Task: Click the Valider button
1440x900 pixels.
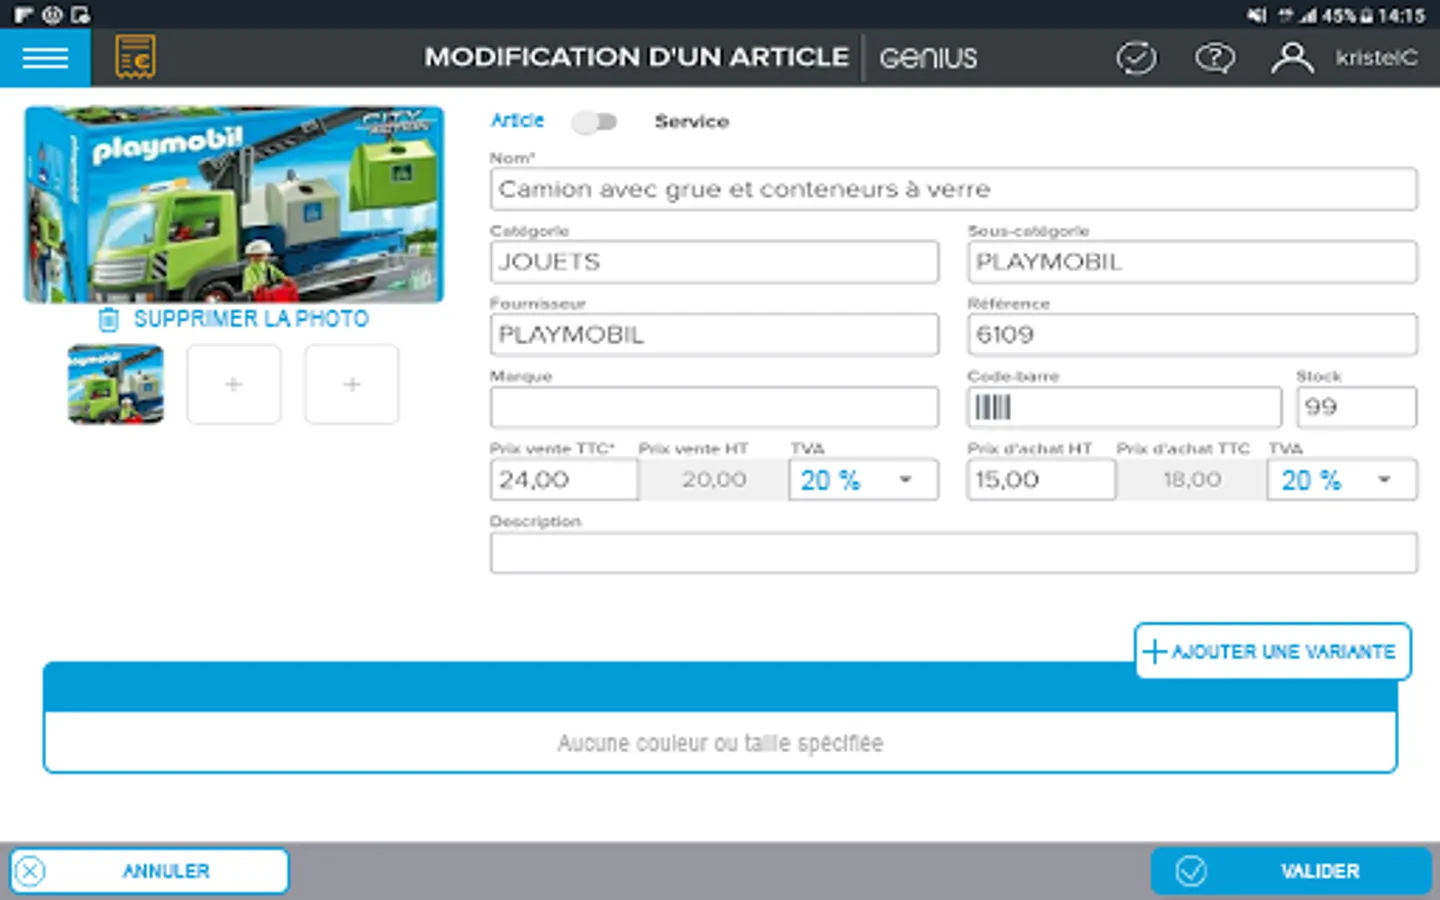Action: click(1291, 871)
